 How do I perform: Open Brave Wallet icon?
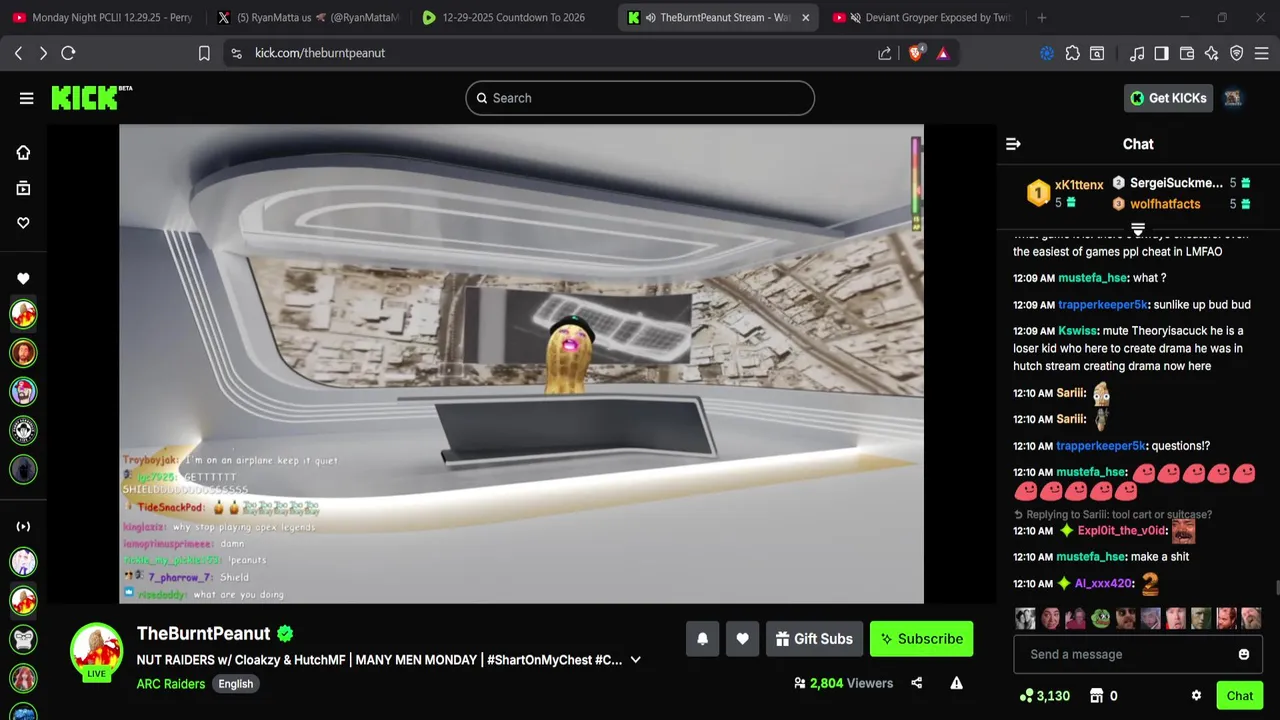pos(1187,53)
